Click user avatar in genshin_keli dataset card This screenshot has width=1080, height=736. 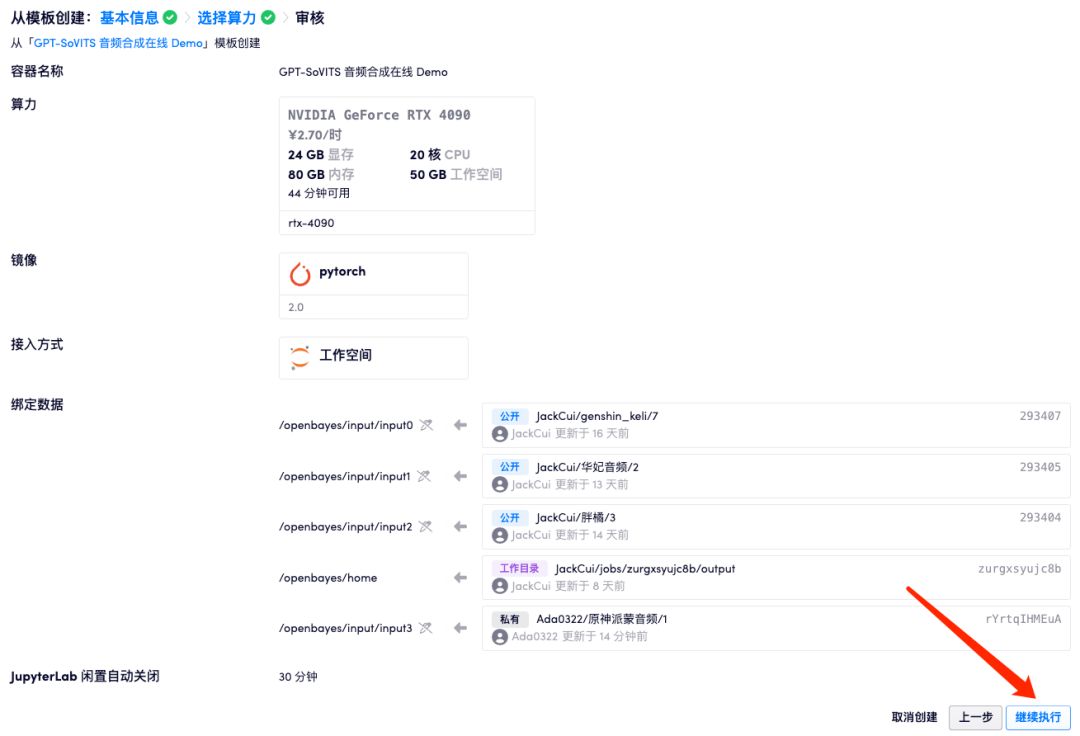500,434
